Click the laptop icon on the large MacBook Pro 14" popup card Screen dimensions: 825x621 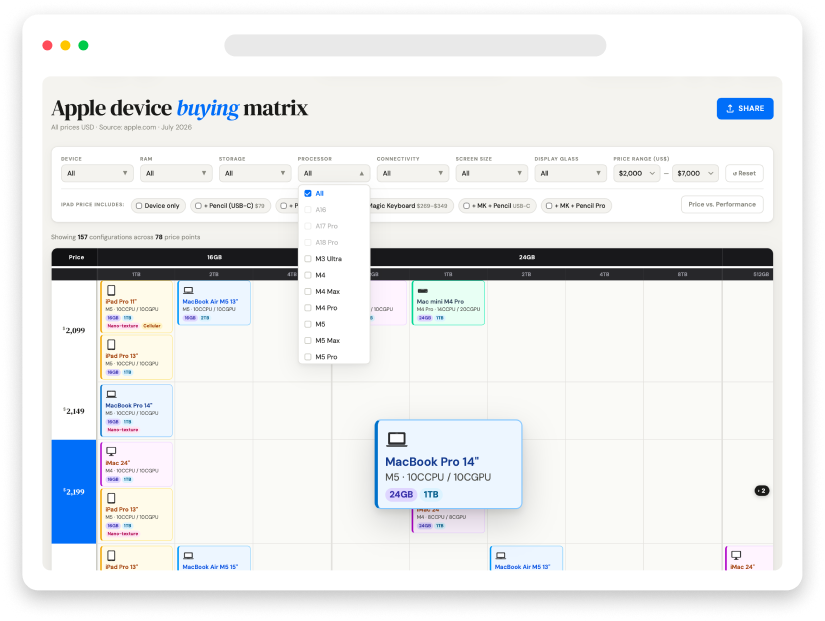[x=397, y=439]
